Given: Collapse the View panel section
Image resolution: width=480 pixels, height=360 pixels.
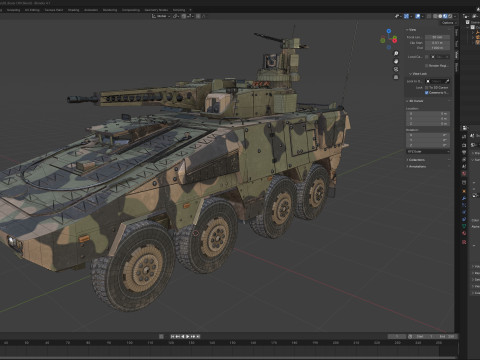Looking at the screenshot, I should (x=411, y=30).
